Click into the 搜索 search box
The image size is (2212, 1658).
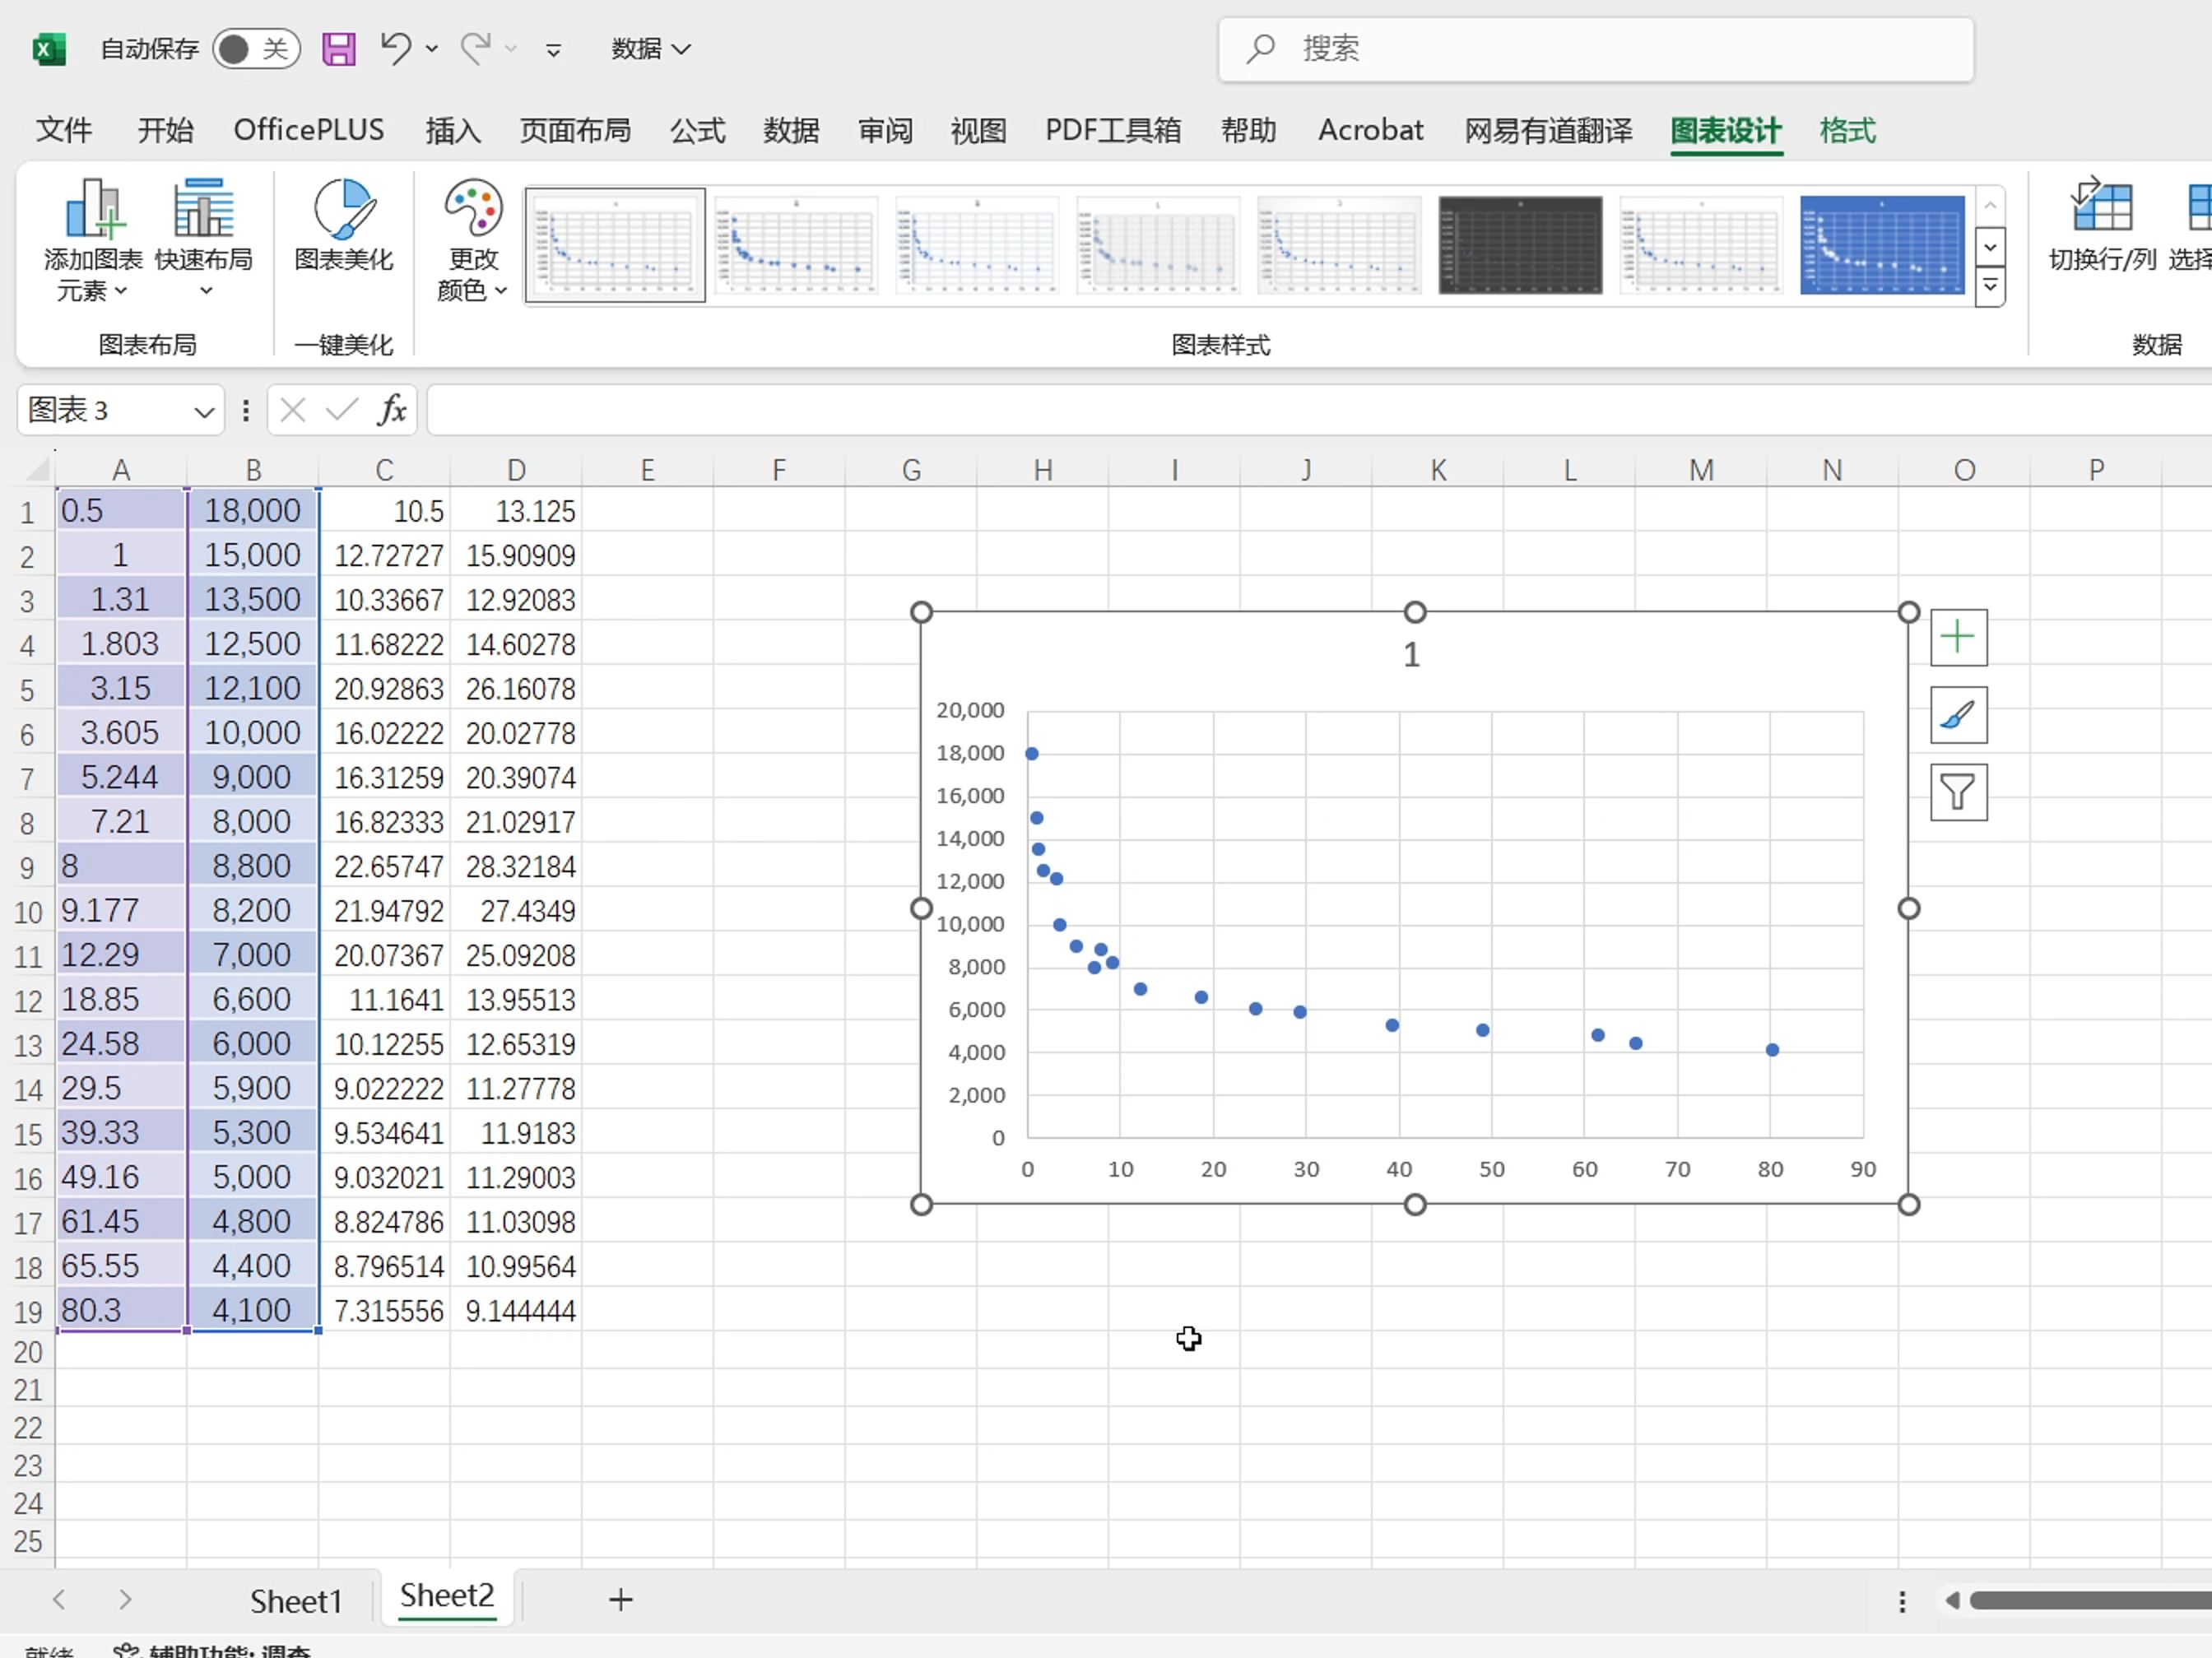coord(1595,48)
